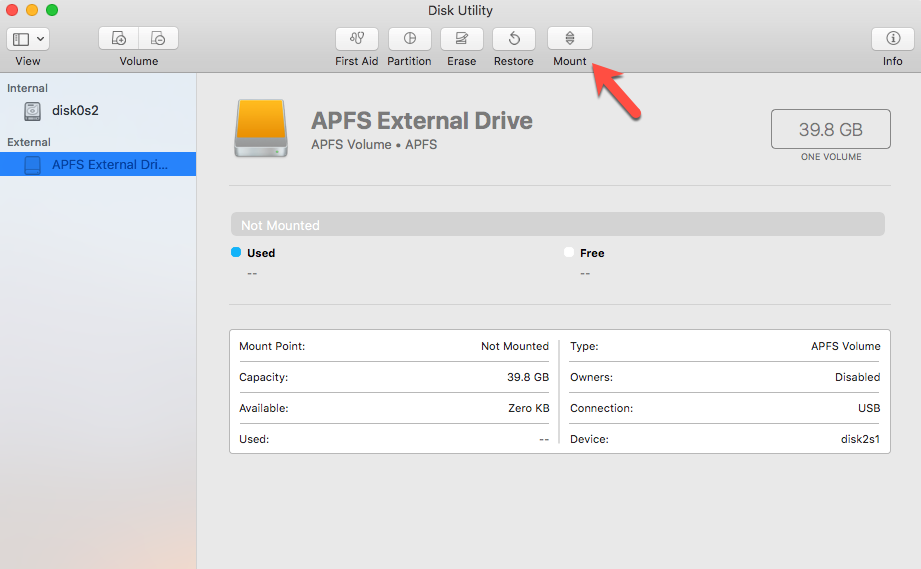
Task: Click the external drive sidebar icon
Action: click(x=32, y=165)
